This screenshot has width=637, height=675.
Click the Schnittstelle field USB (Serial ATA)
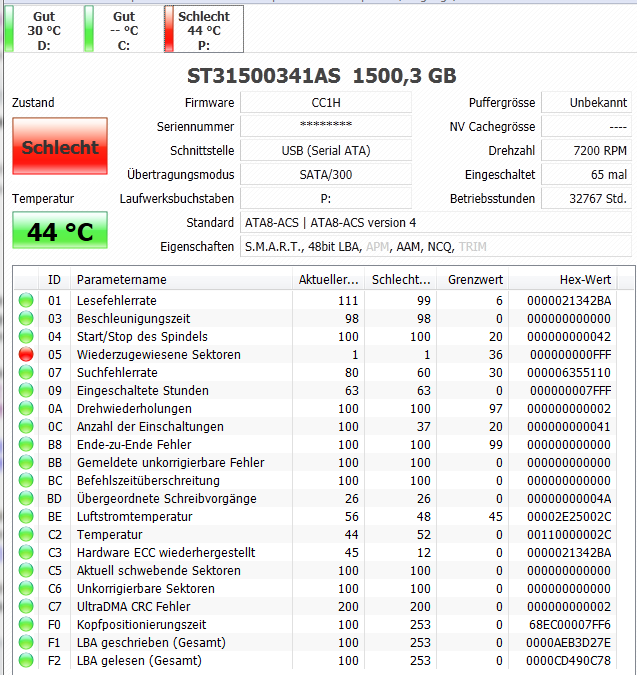[x=326, y=151]
